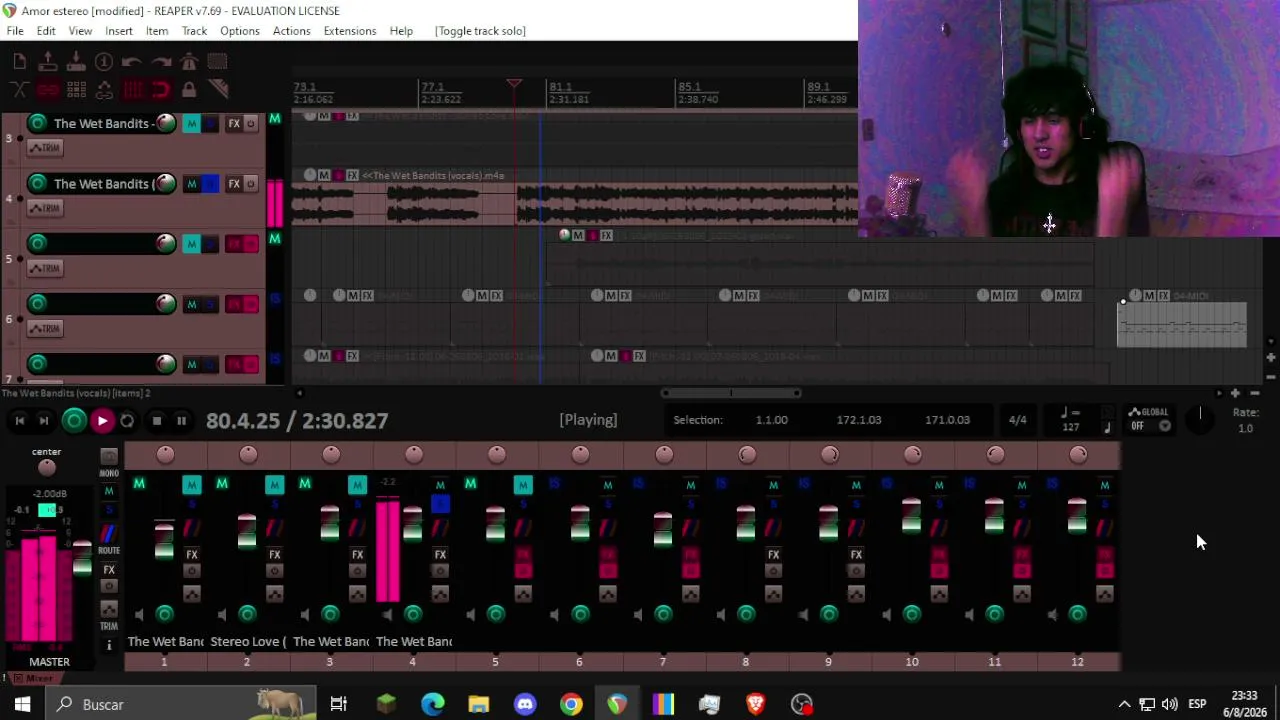Mute mixer channel 1
This screenshot has height=720, width=1280.
191,485
